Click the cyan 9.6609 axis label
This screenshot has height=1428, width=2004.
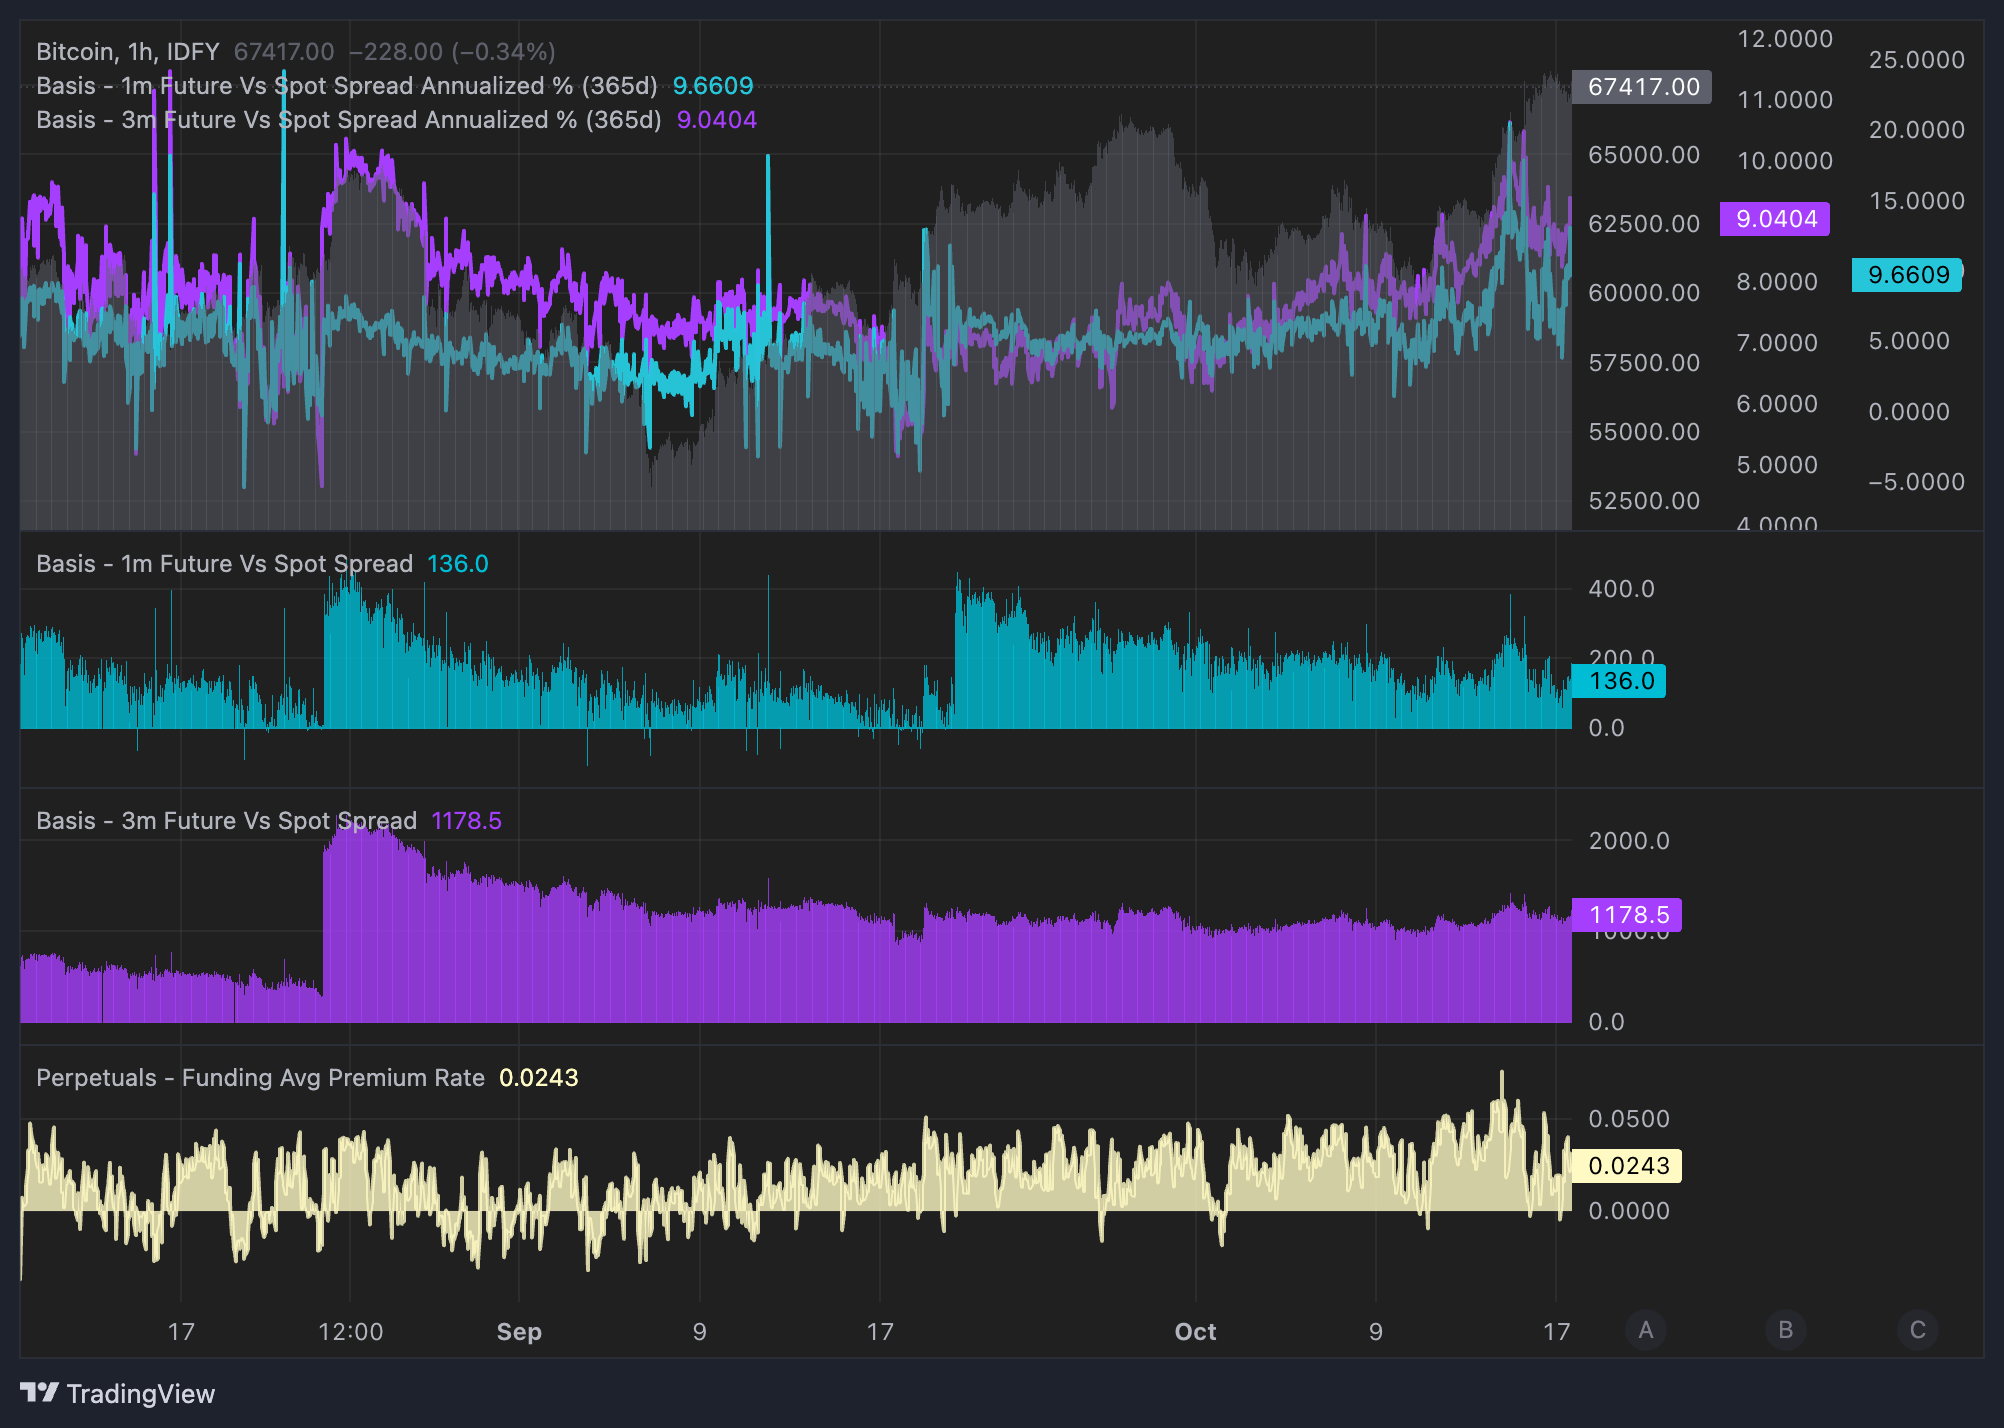1907,275
